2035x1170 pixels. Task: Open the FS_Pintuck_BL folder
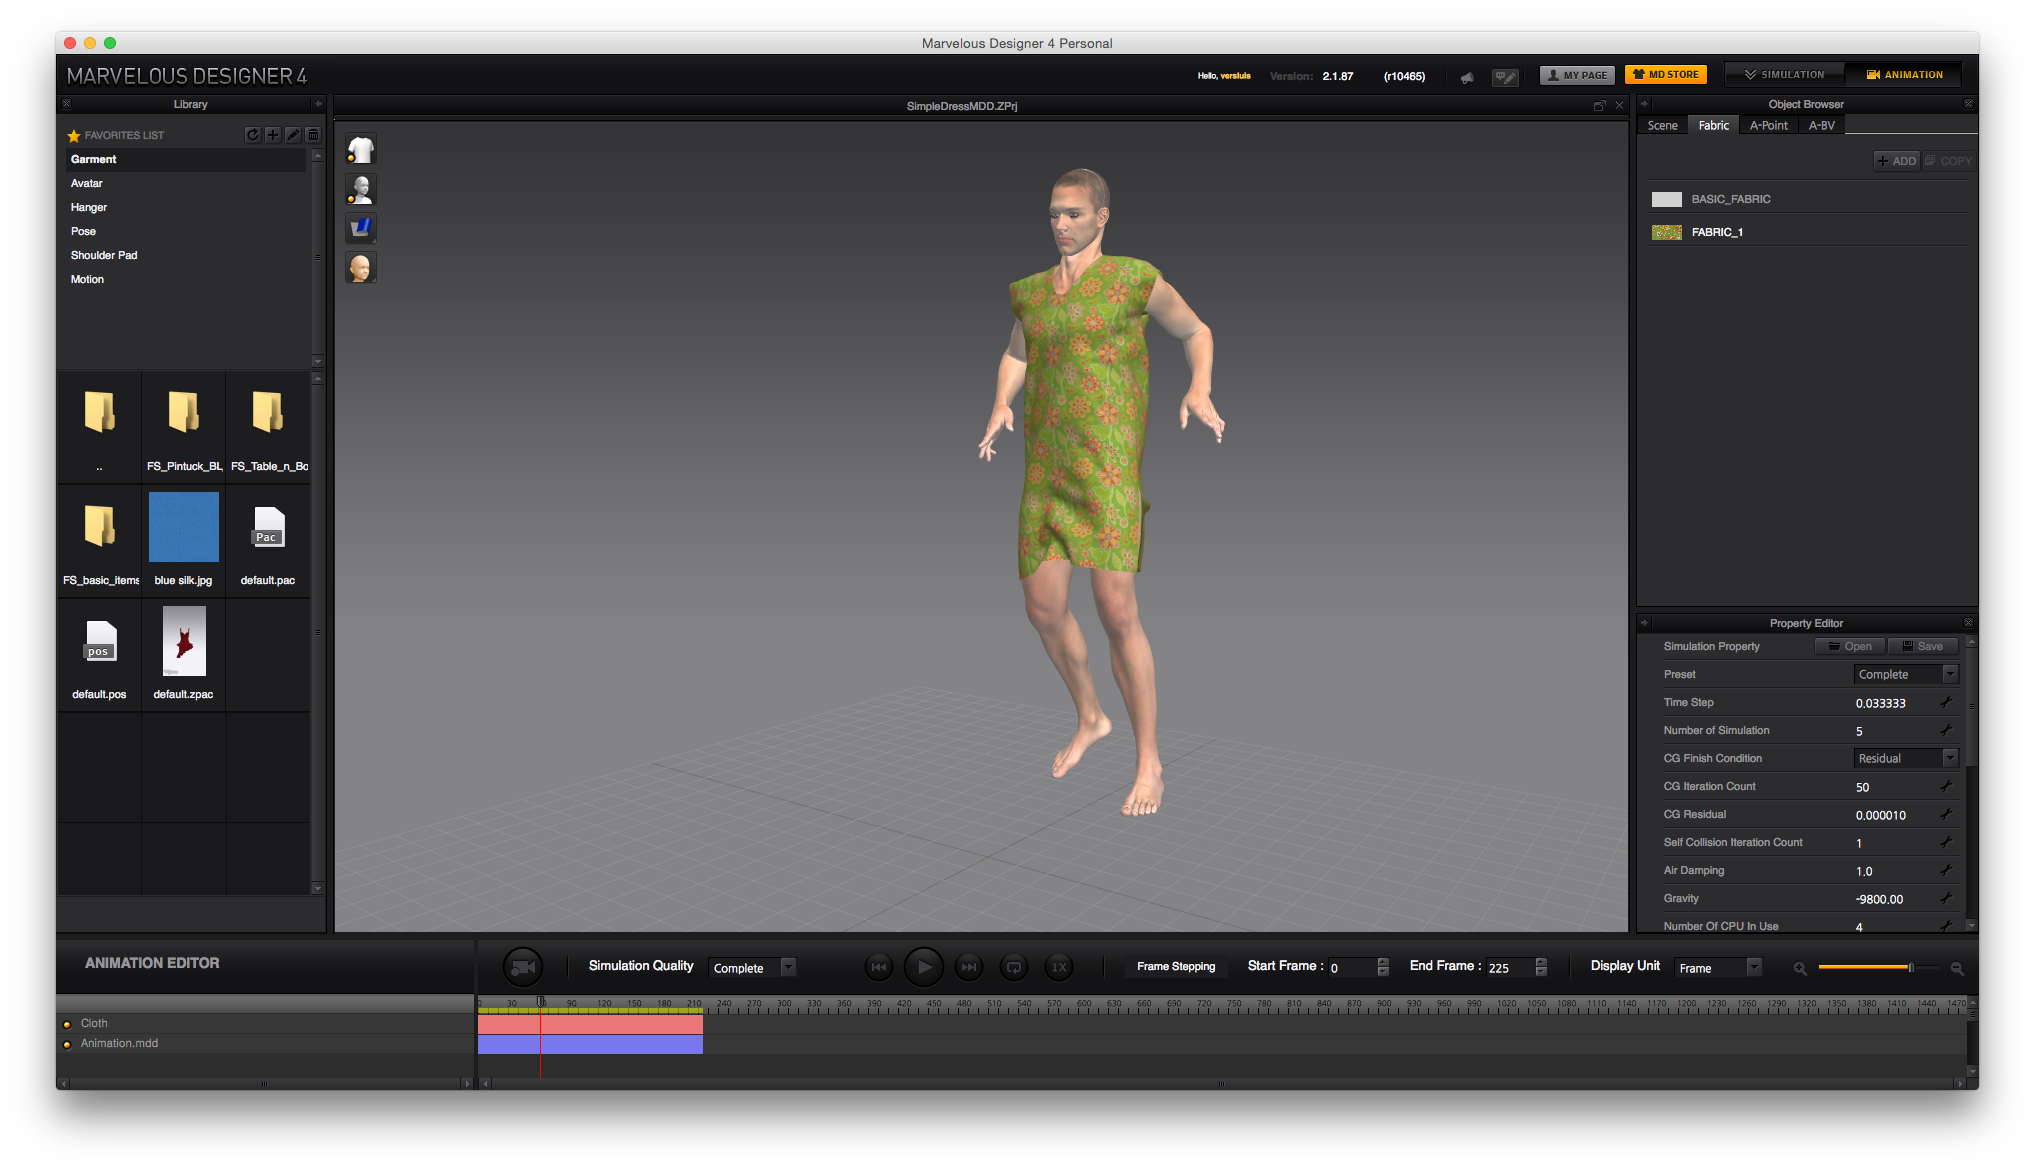click(x=184, y=412)
